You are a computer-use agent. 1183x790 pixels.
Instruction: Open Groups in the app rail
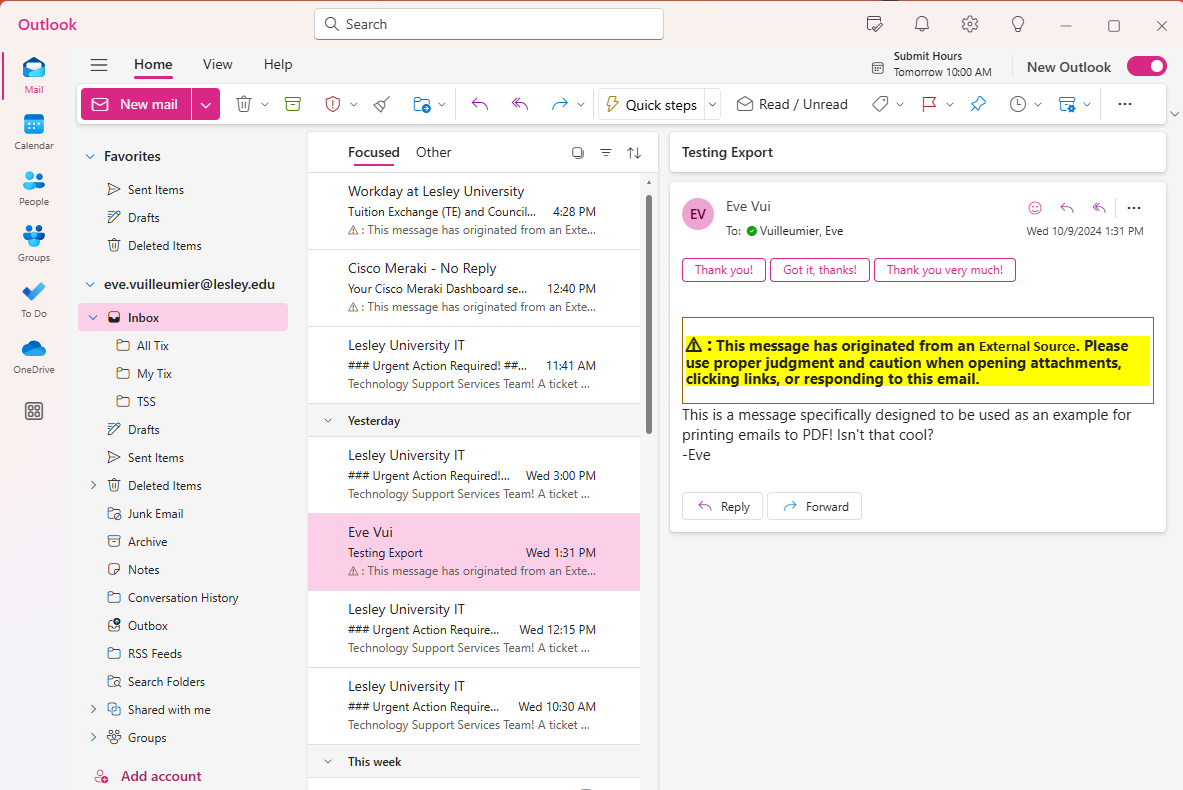pyautogui.click(x=34, y=244)
